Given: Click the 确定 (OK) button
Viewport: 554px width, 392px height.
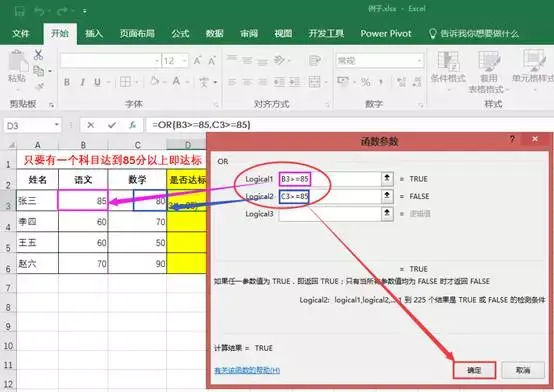Looking at the screenshot, I should [x=474, y=370].
